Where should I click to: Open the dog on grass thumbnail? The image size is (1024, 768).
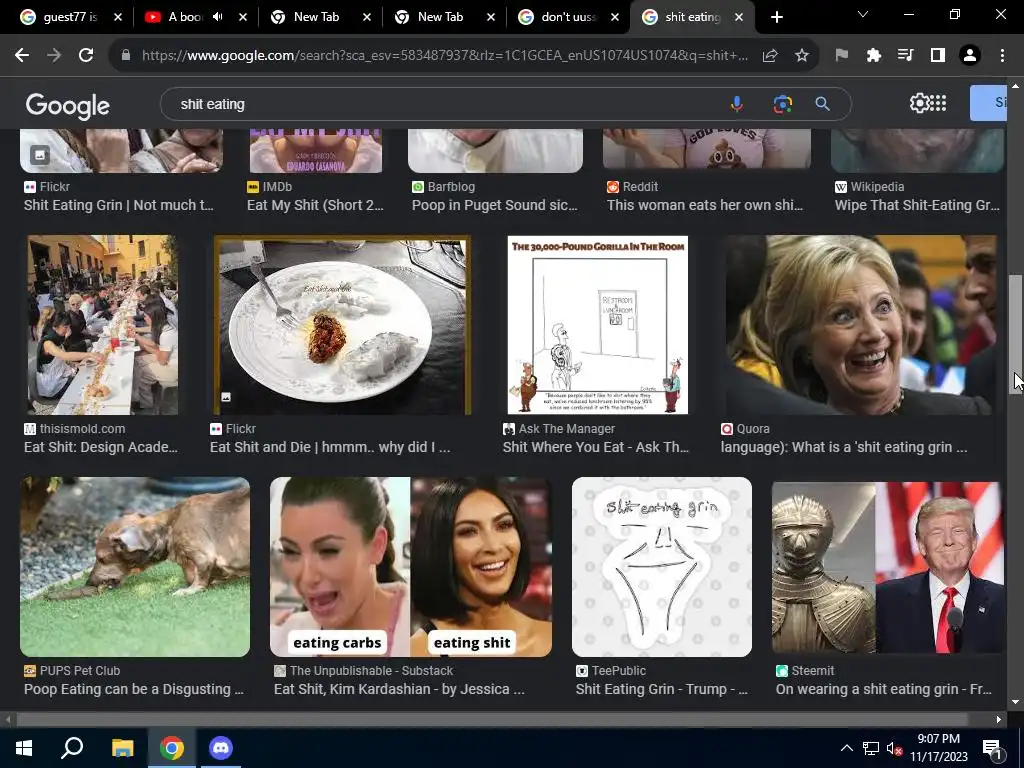coord(135,567)
